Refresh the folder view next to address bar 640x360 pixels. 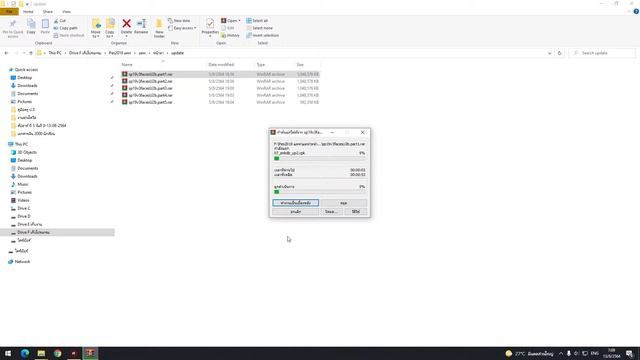(560, 53)
